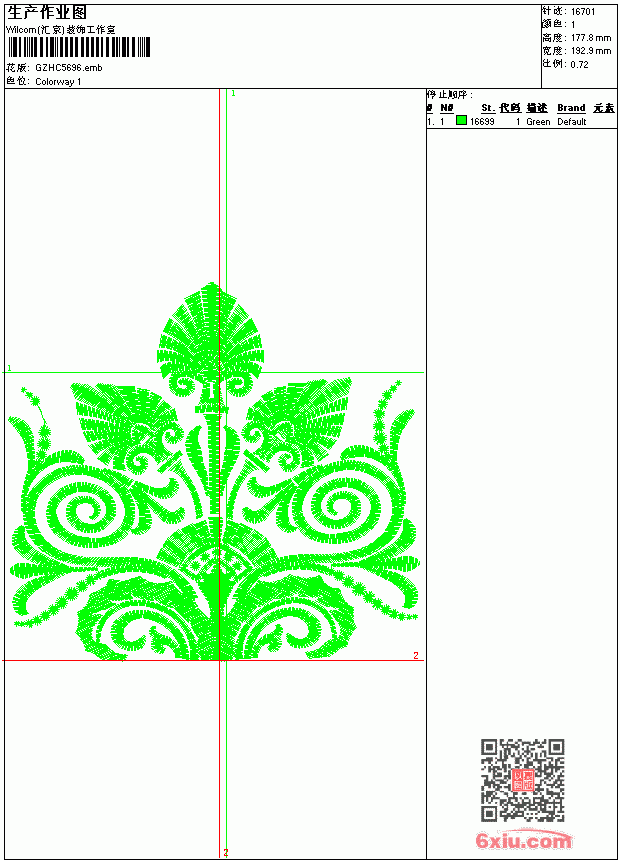Screen dimensions: 620x860
Task: Click the red marker 2 on the horizontal line
Action: coord(416,655)
